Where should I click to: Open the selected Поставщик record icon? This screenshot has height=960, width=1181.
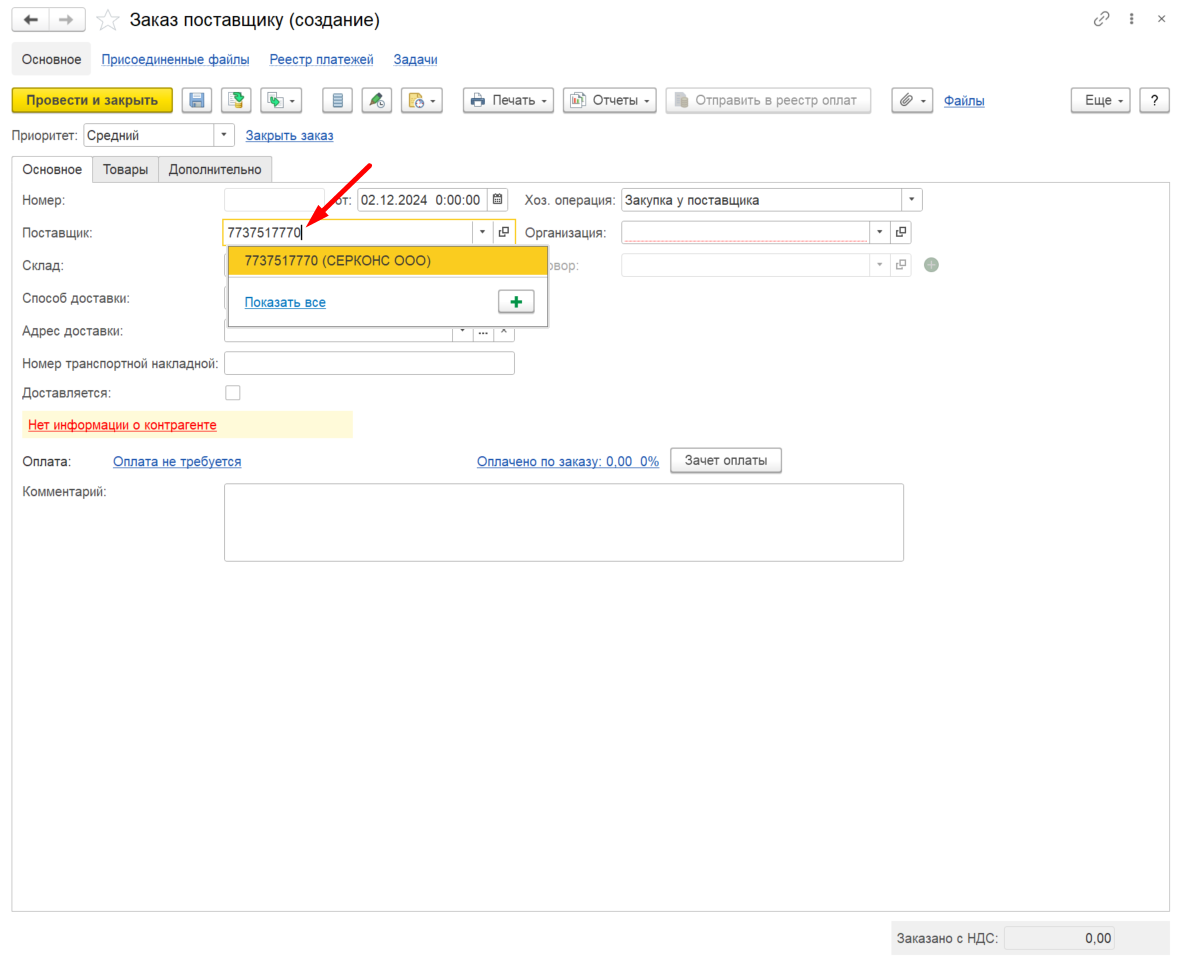tap(504, 232)
